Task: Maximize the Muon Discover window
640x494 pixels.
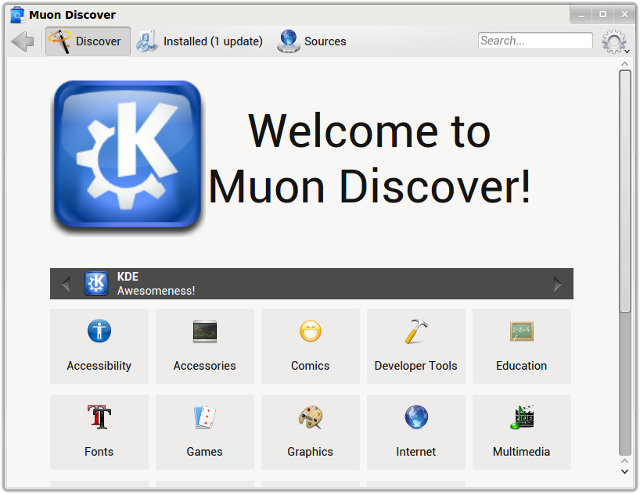Action: point(603,14)
